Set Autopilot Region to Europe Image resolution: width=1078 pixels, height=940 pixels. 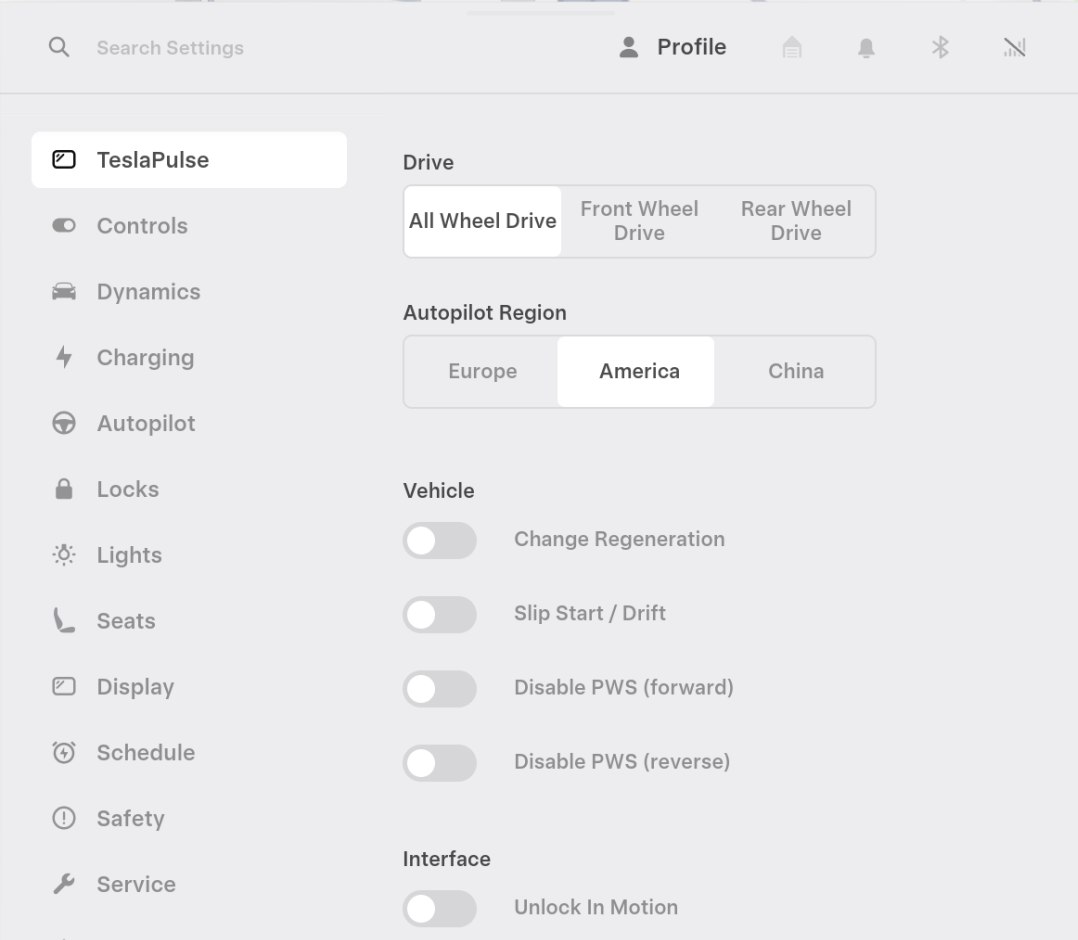point(483,371)
